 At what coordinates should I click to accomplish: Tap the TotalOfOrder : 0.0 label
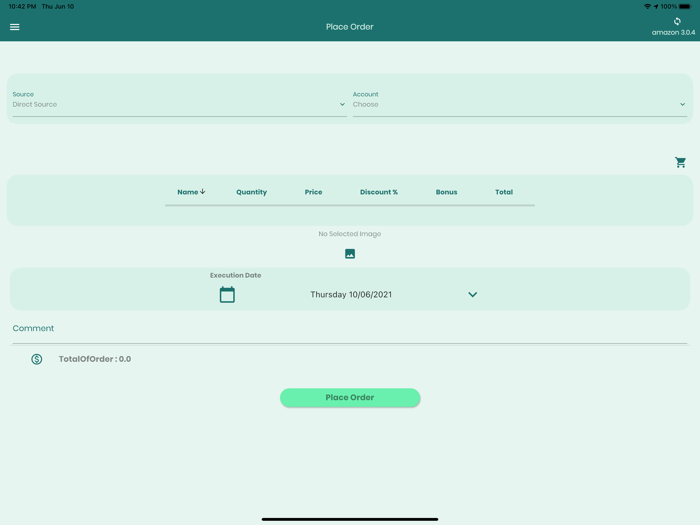[95, 359]
